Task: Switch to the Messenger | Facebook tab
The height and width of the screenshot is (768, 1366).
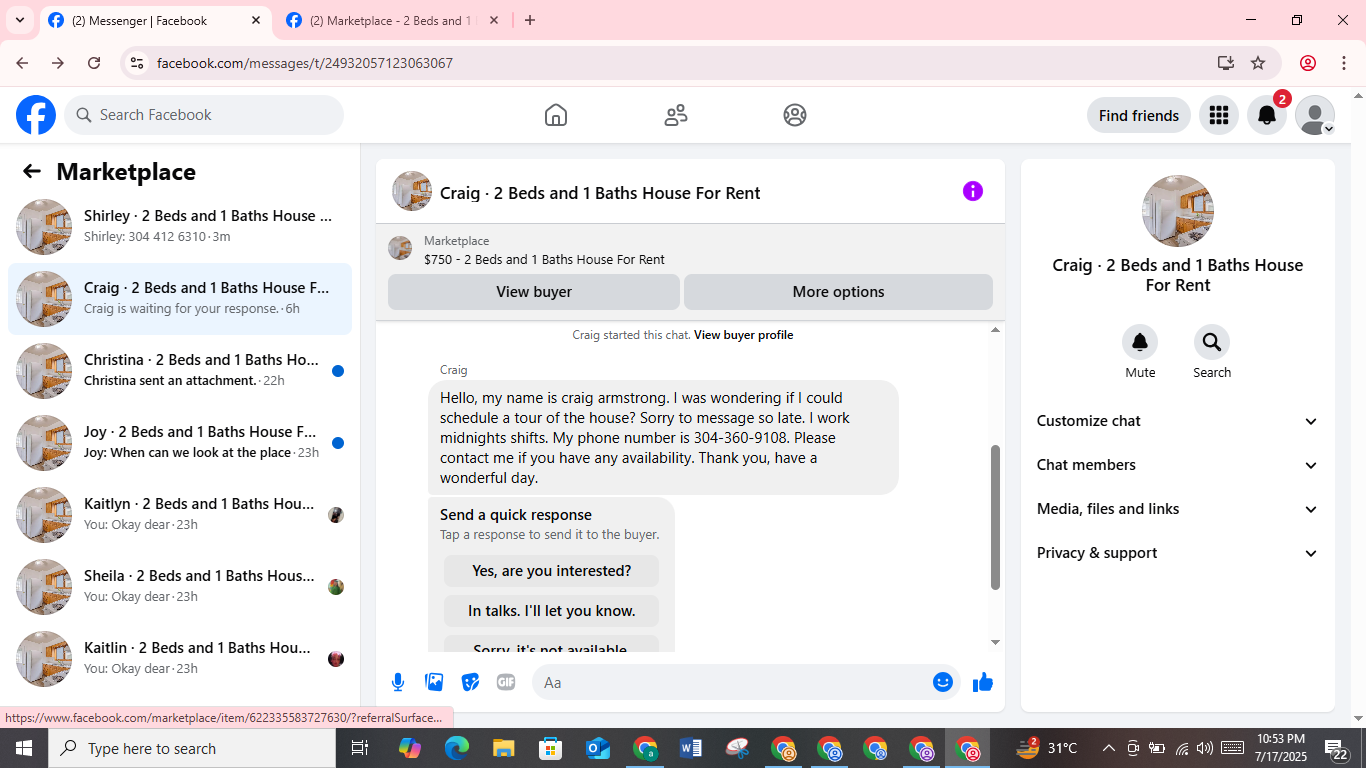Action: click(156, 20)
